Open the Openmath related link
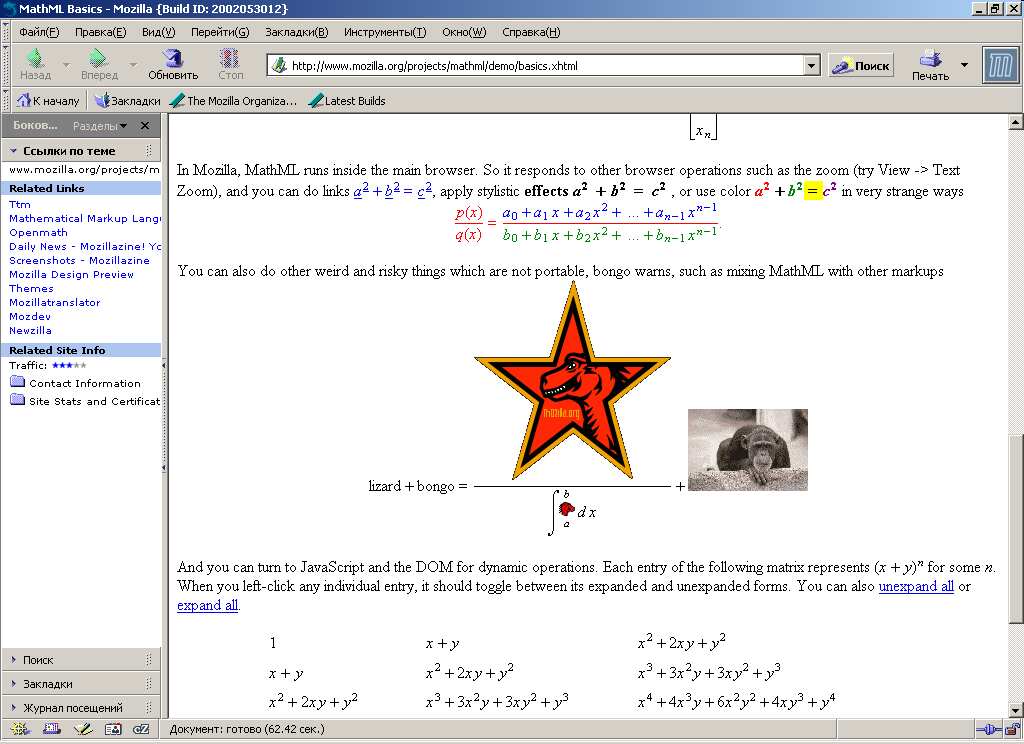 click(x=39, y=233)
